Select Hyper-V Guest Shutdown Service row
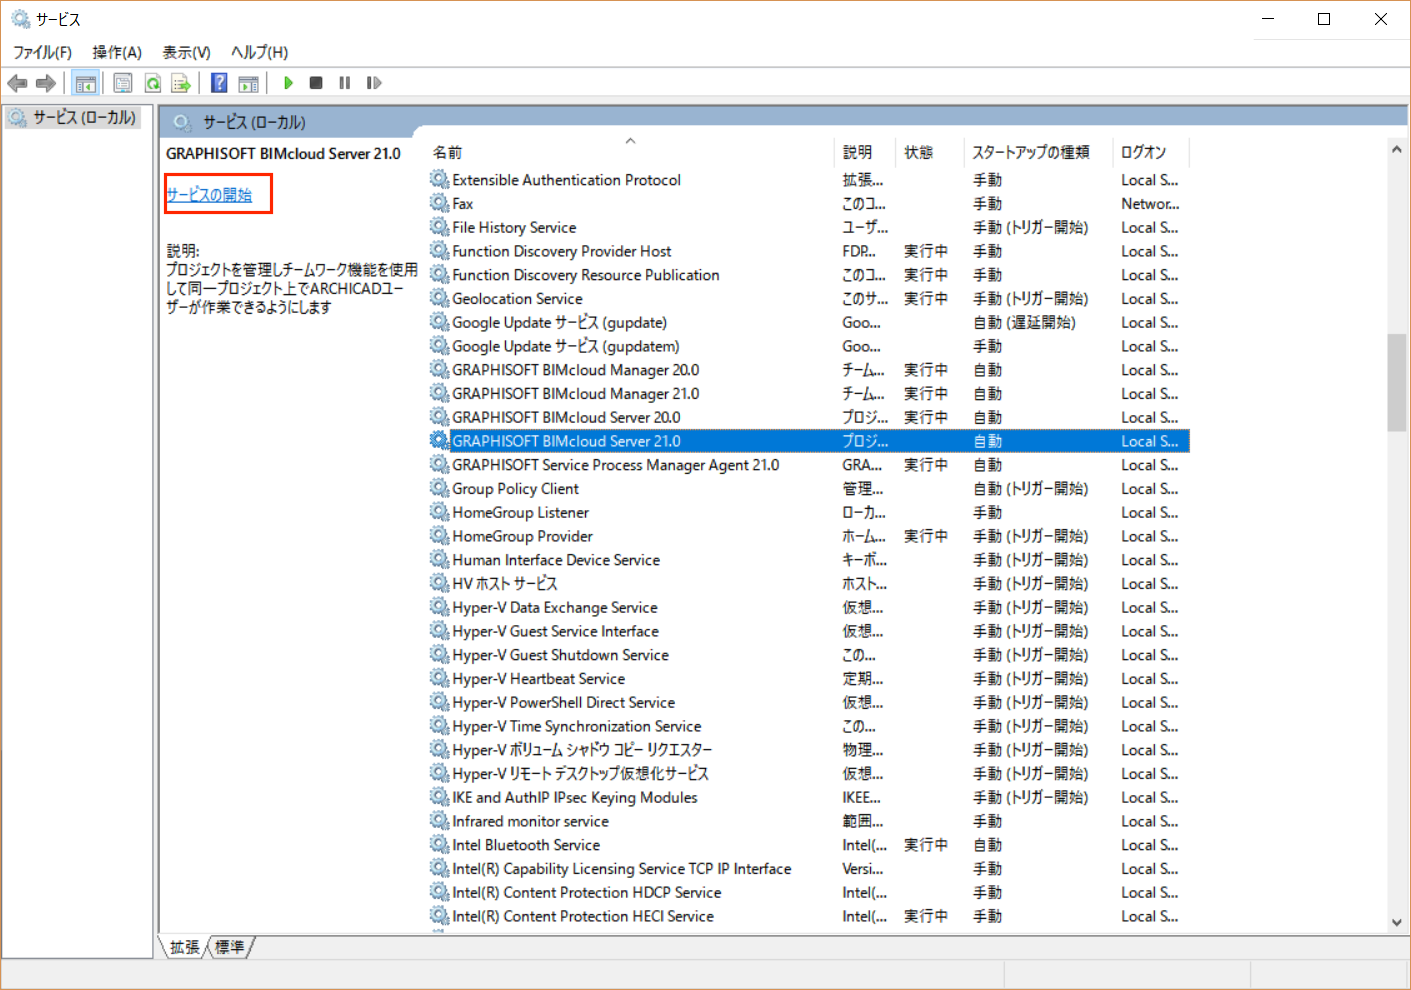Image resolution: width=1411 pixels, height=990 pixels. tap(809, 655)
